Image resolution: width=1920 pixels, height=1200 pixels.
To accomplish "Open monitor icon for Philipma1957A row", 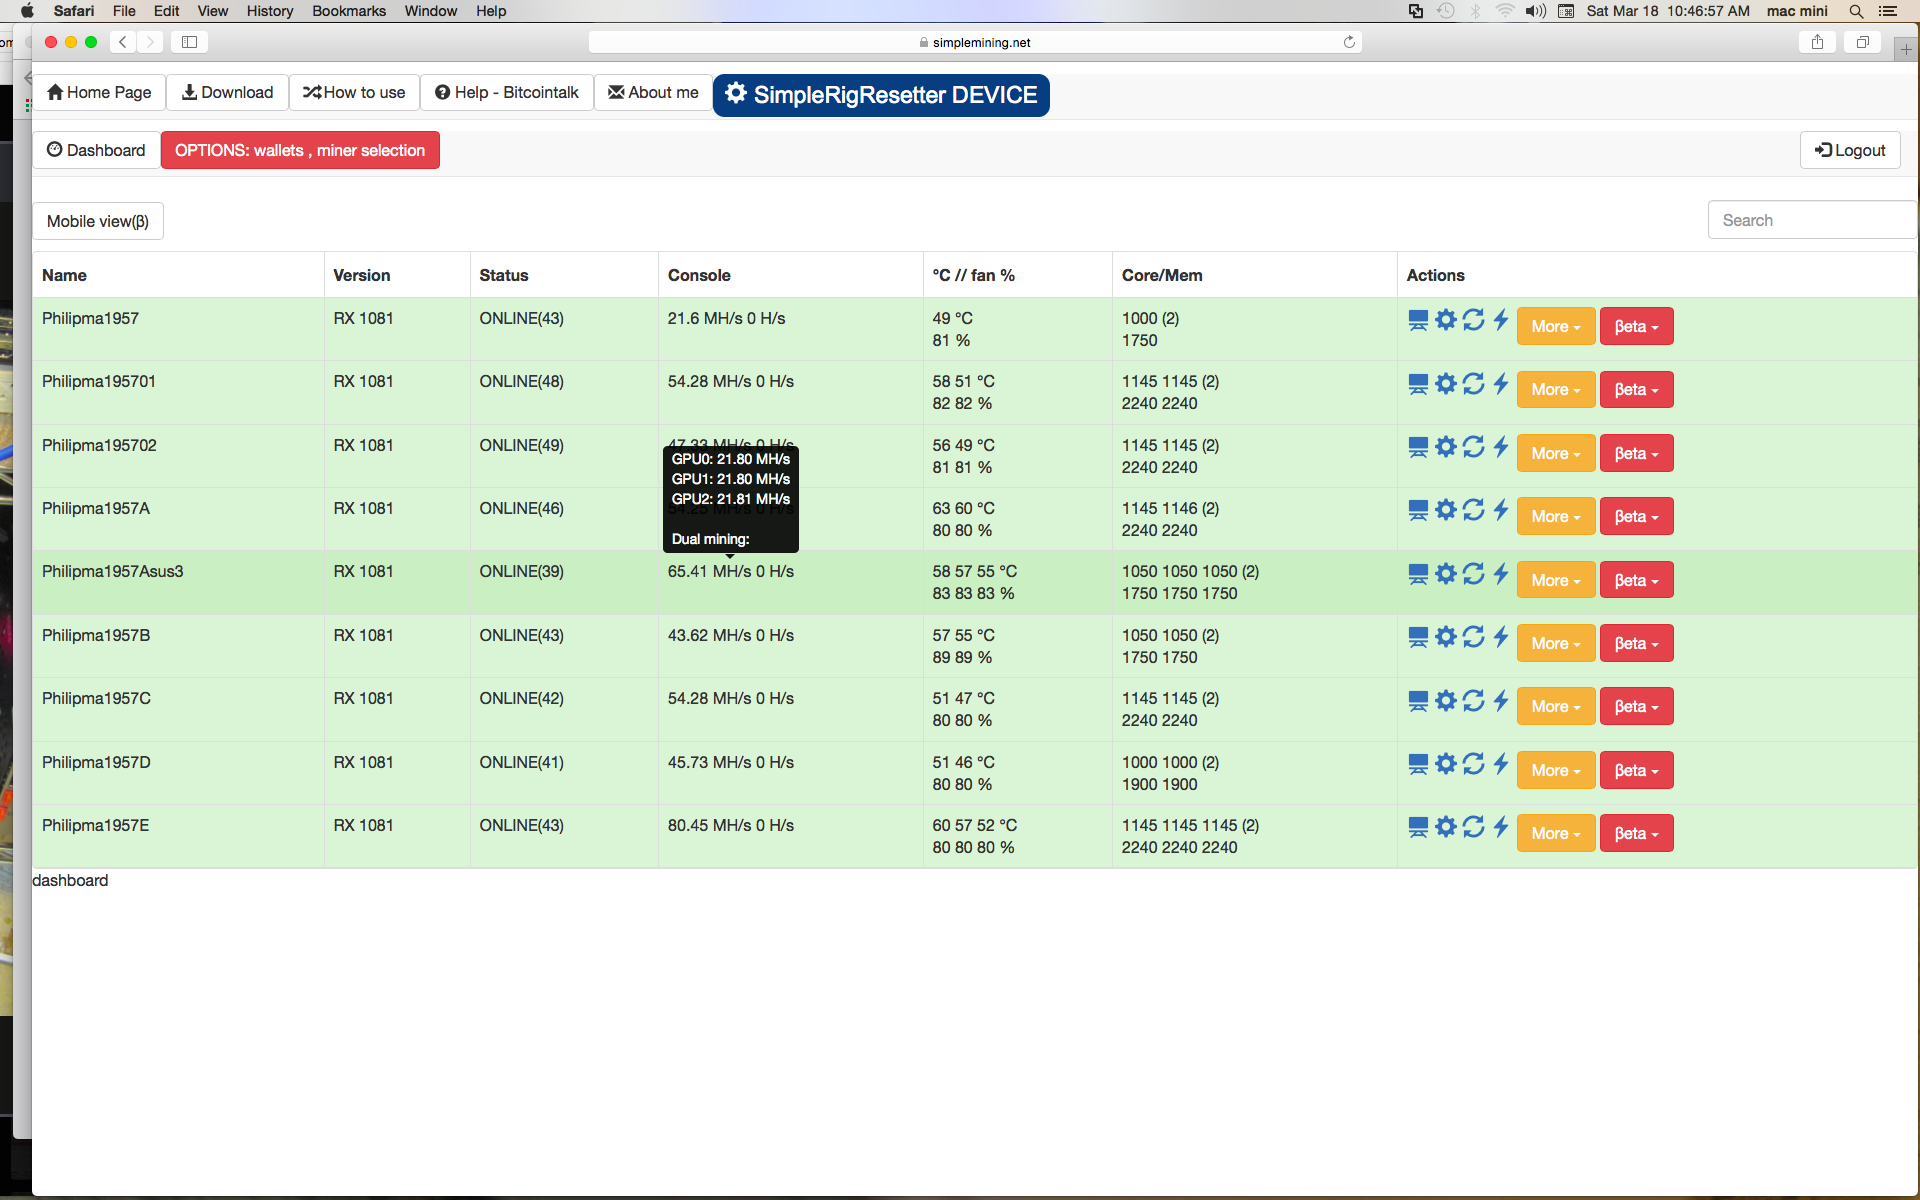I will pos(1418,510).
